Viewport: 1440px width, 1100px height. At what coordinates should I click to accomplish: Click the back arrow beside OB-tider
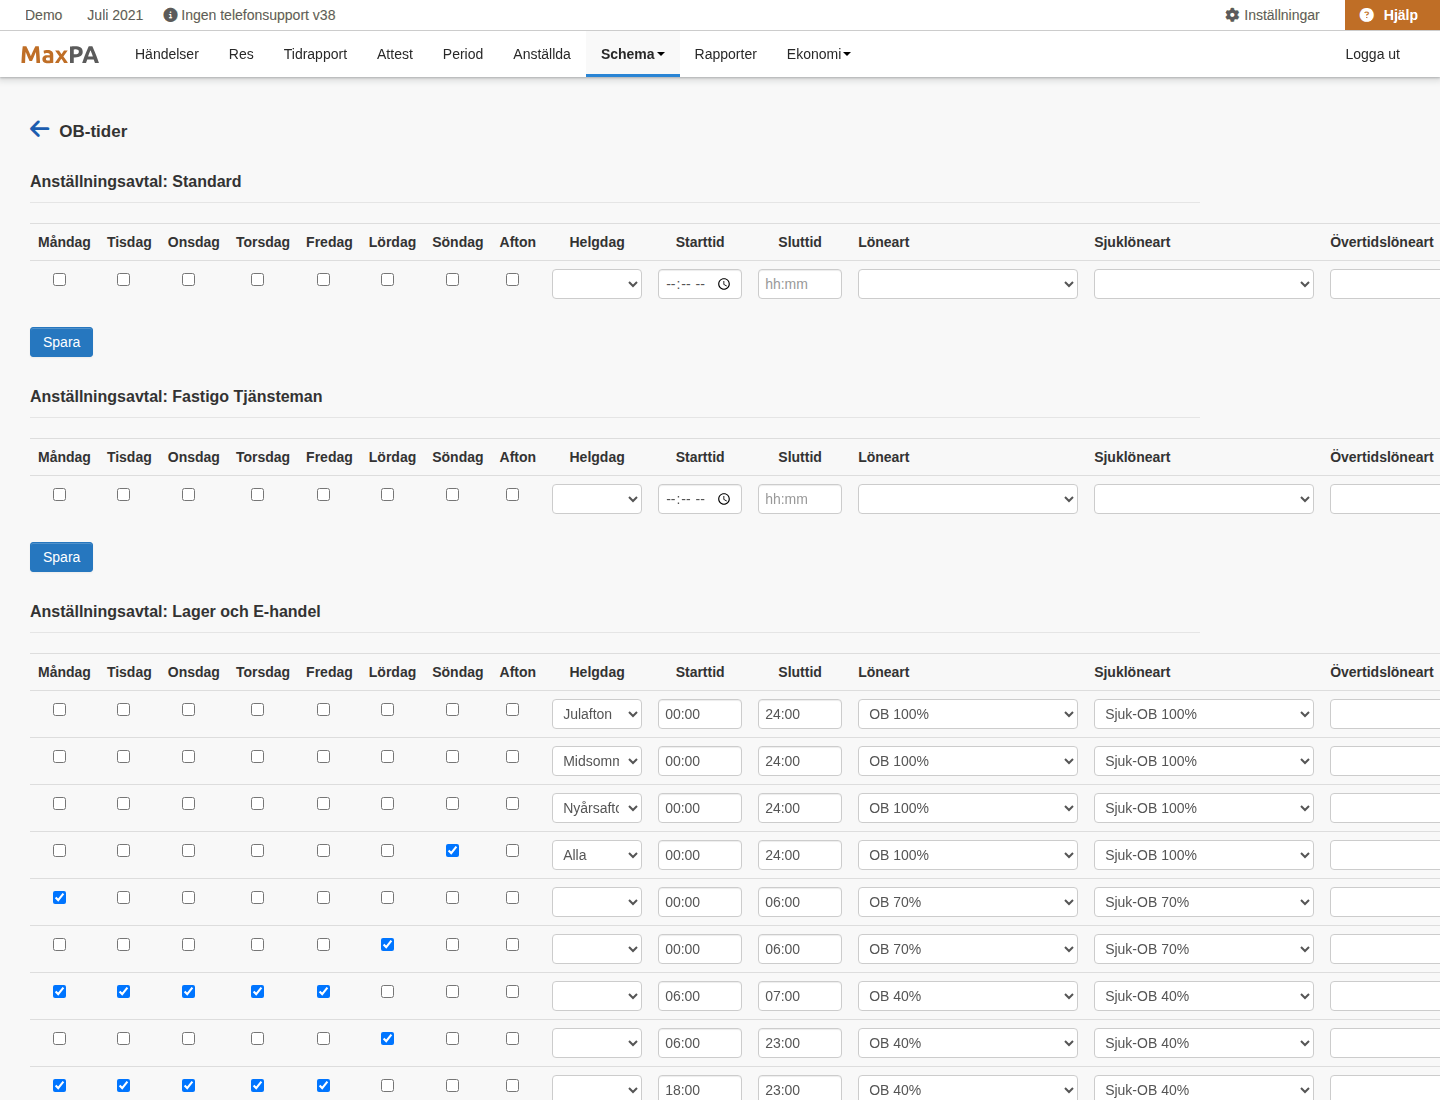coord(40,129)
